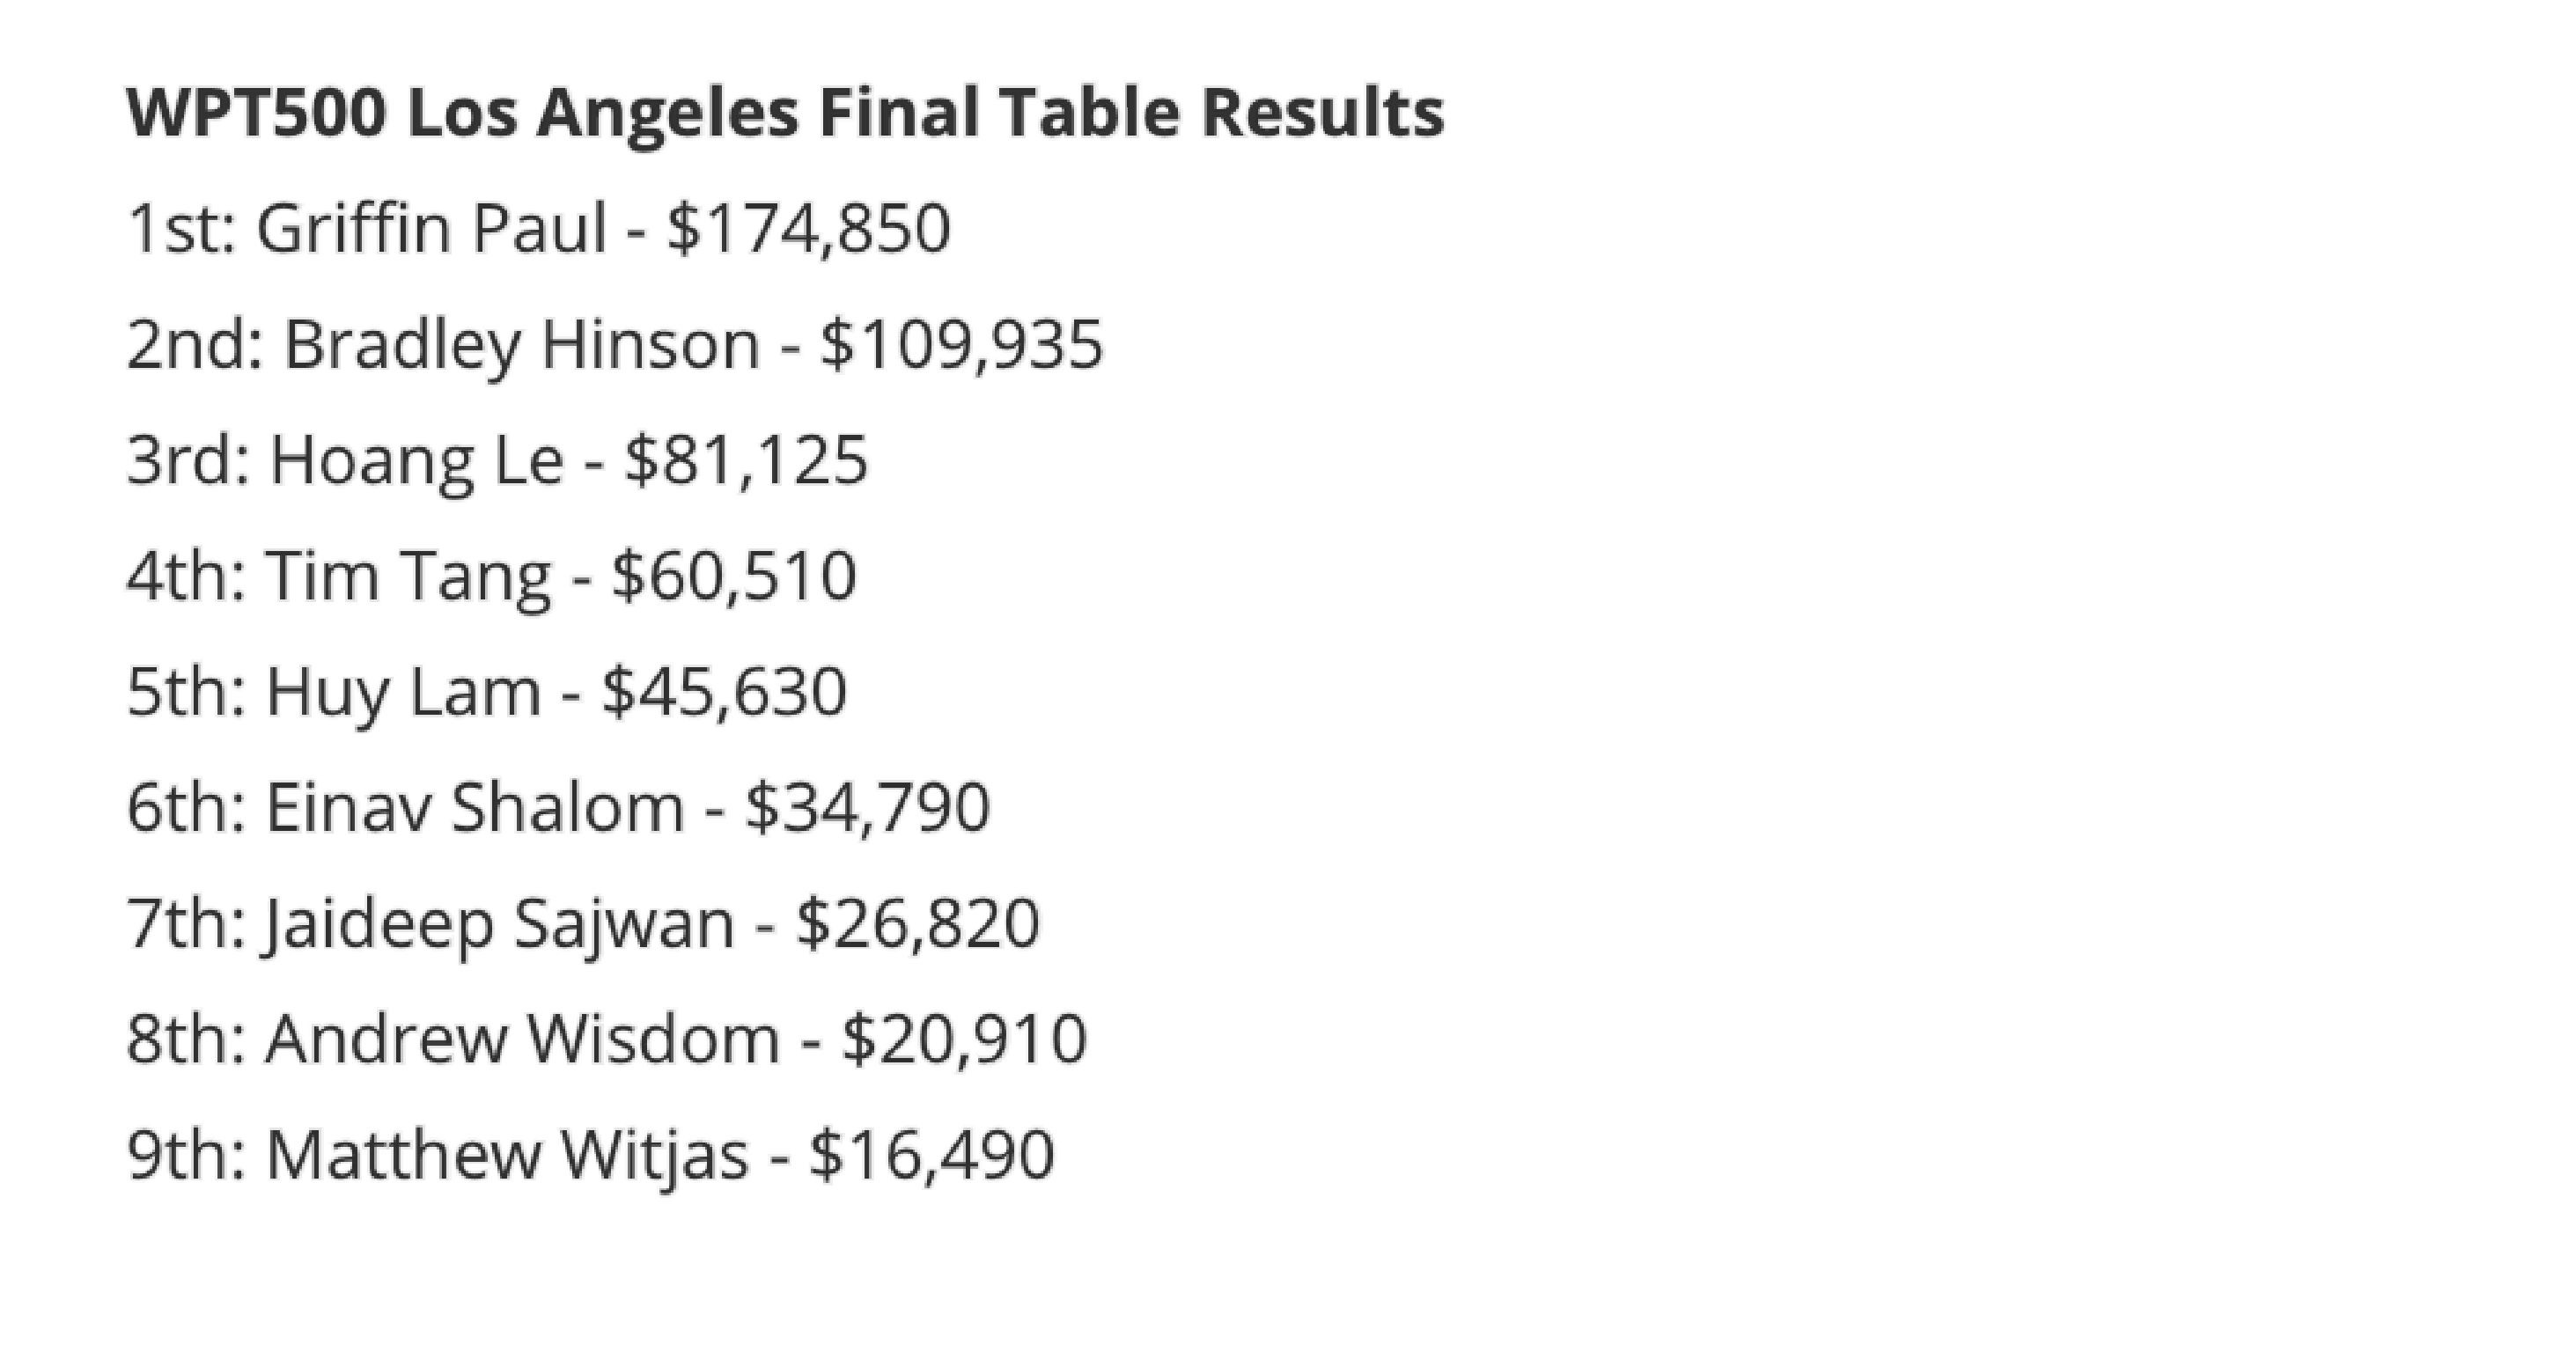
Task: Select the 2nd place Bradley Hinson line
Action: coord(615,345)
